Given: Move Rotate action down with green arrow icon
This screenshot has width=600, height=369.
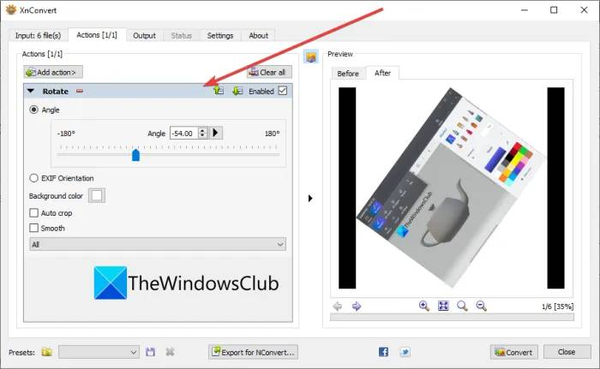Looking at the screenshot, I should (237, 91).
